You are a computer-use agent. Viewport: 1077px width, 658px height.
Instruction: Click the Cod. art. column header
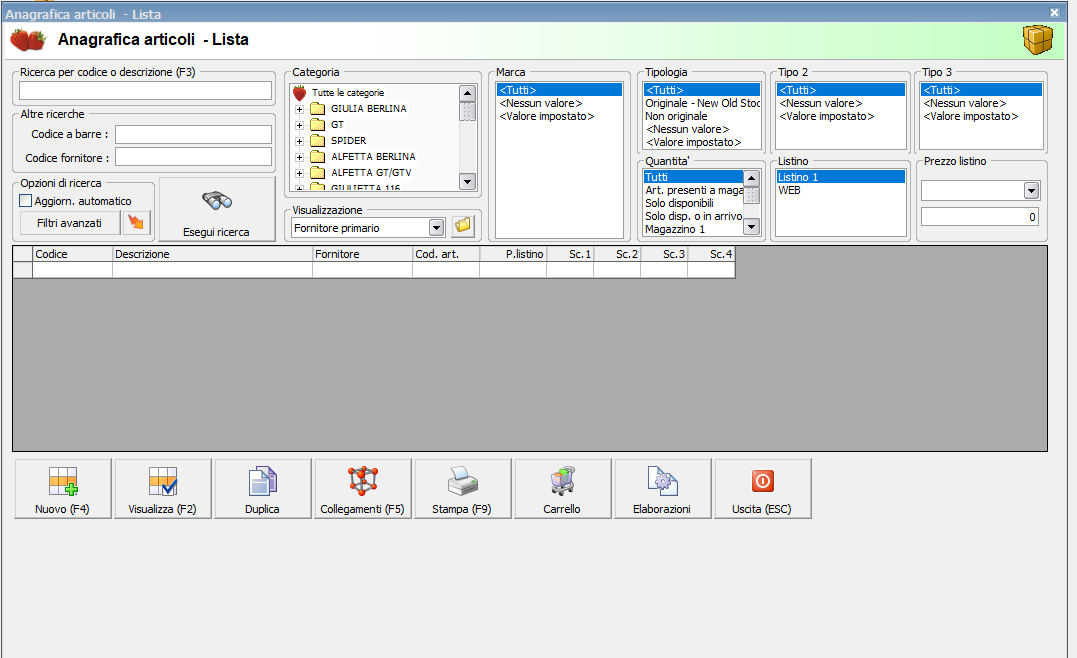tap(446, 254)
